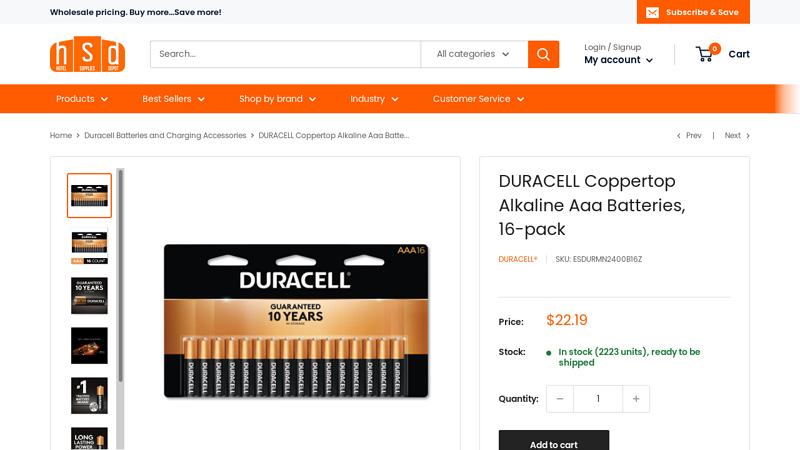Screen dimensions: 800x450
Task: Click the main Duracell product image
Action: click(x=296, y=321)
